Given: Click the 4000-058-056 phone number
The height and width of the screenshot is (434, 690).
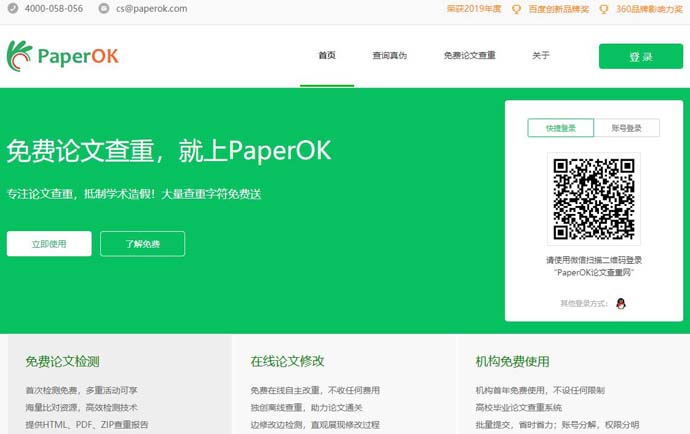Looking at the screenshot, I should pos(54,8).
